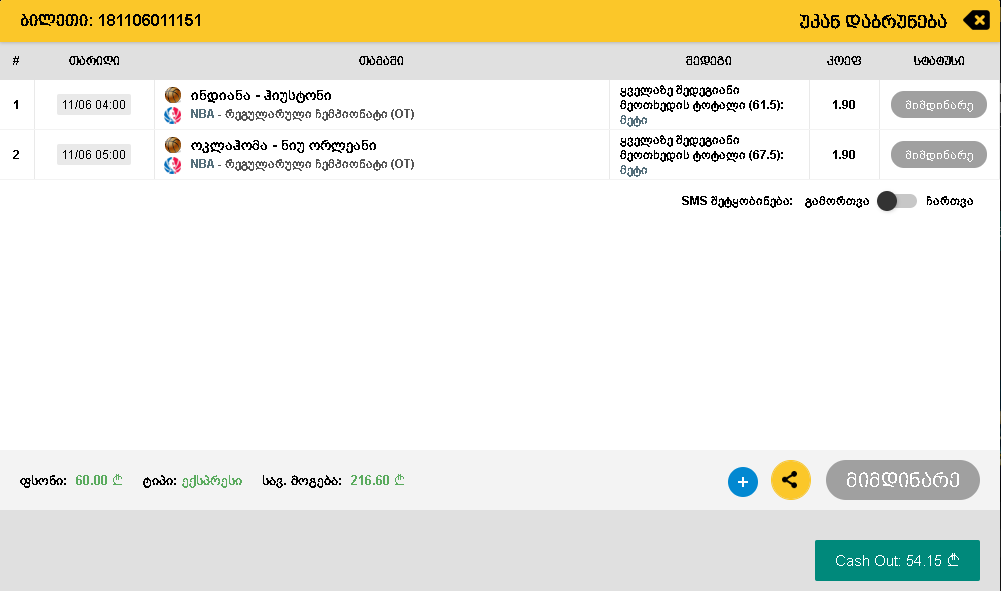Click the შედეგი column header
The image size is (1001, 591).
point(709,61)
